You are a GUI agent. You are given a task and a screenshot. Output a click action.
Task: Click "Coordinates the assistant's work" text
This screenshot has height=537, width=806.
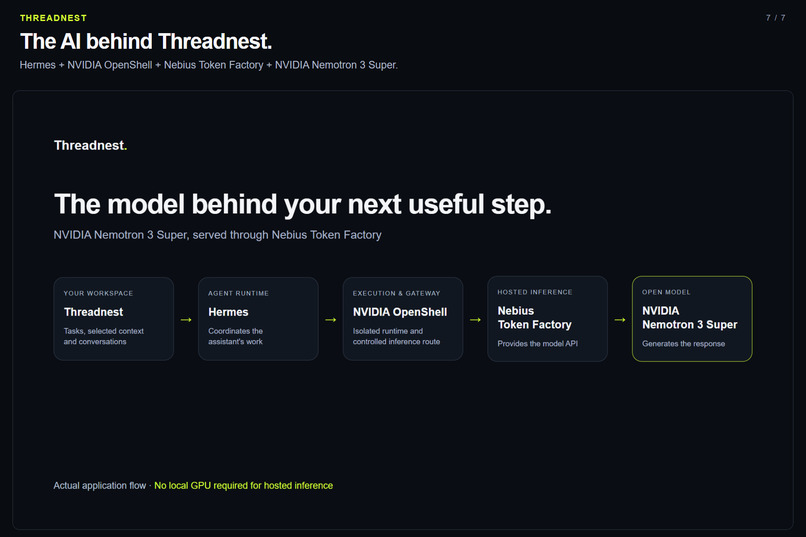point(236,337)
